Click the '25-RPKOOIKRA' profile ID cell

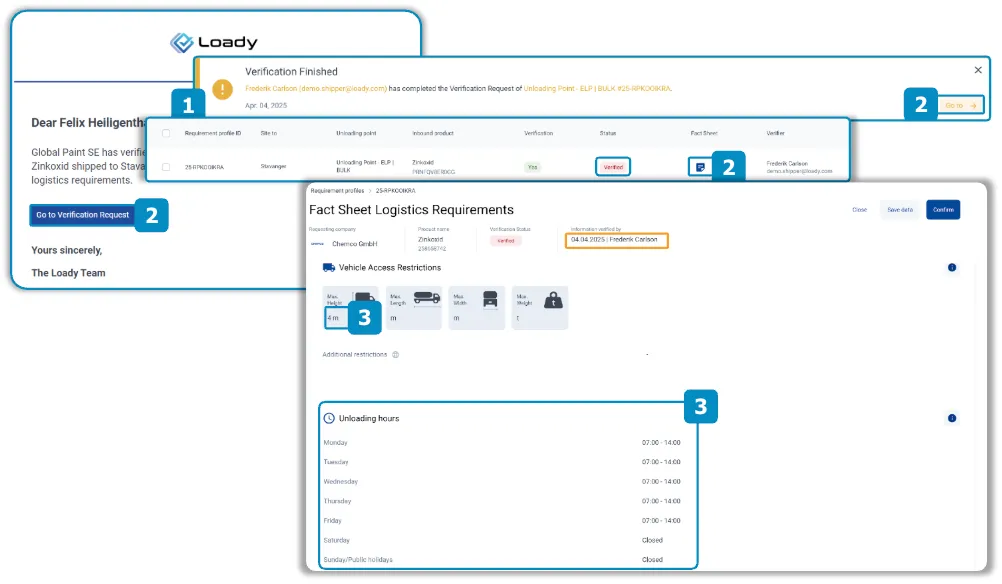pyautogui.click(x=204, y=167)
